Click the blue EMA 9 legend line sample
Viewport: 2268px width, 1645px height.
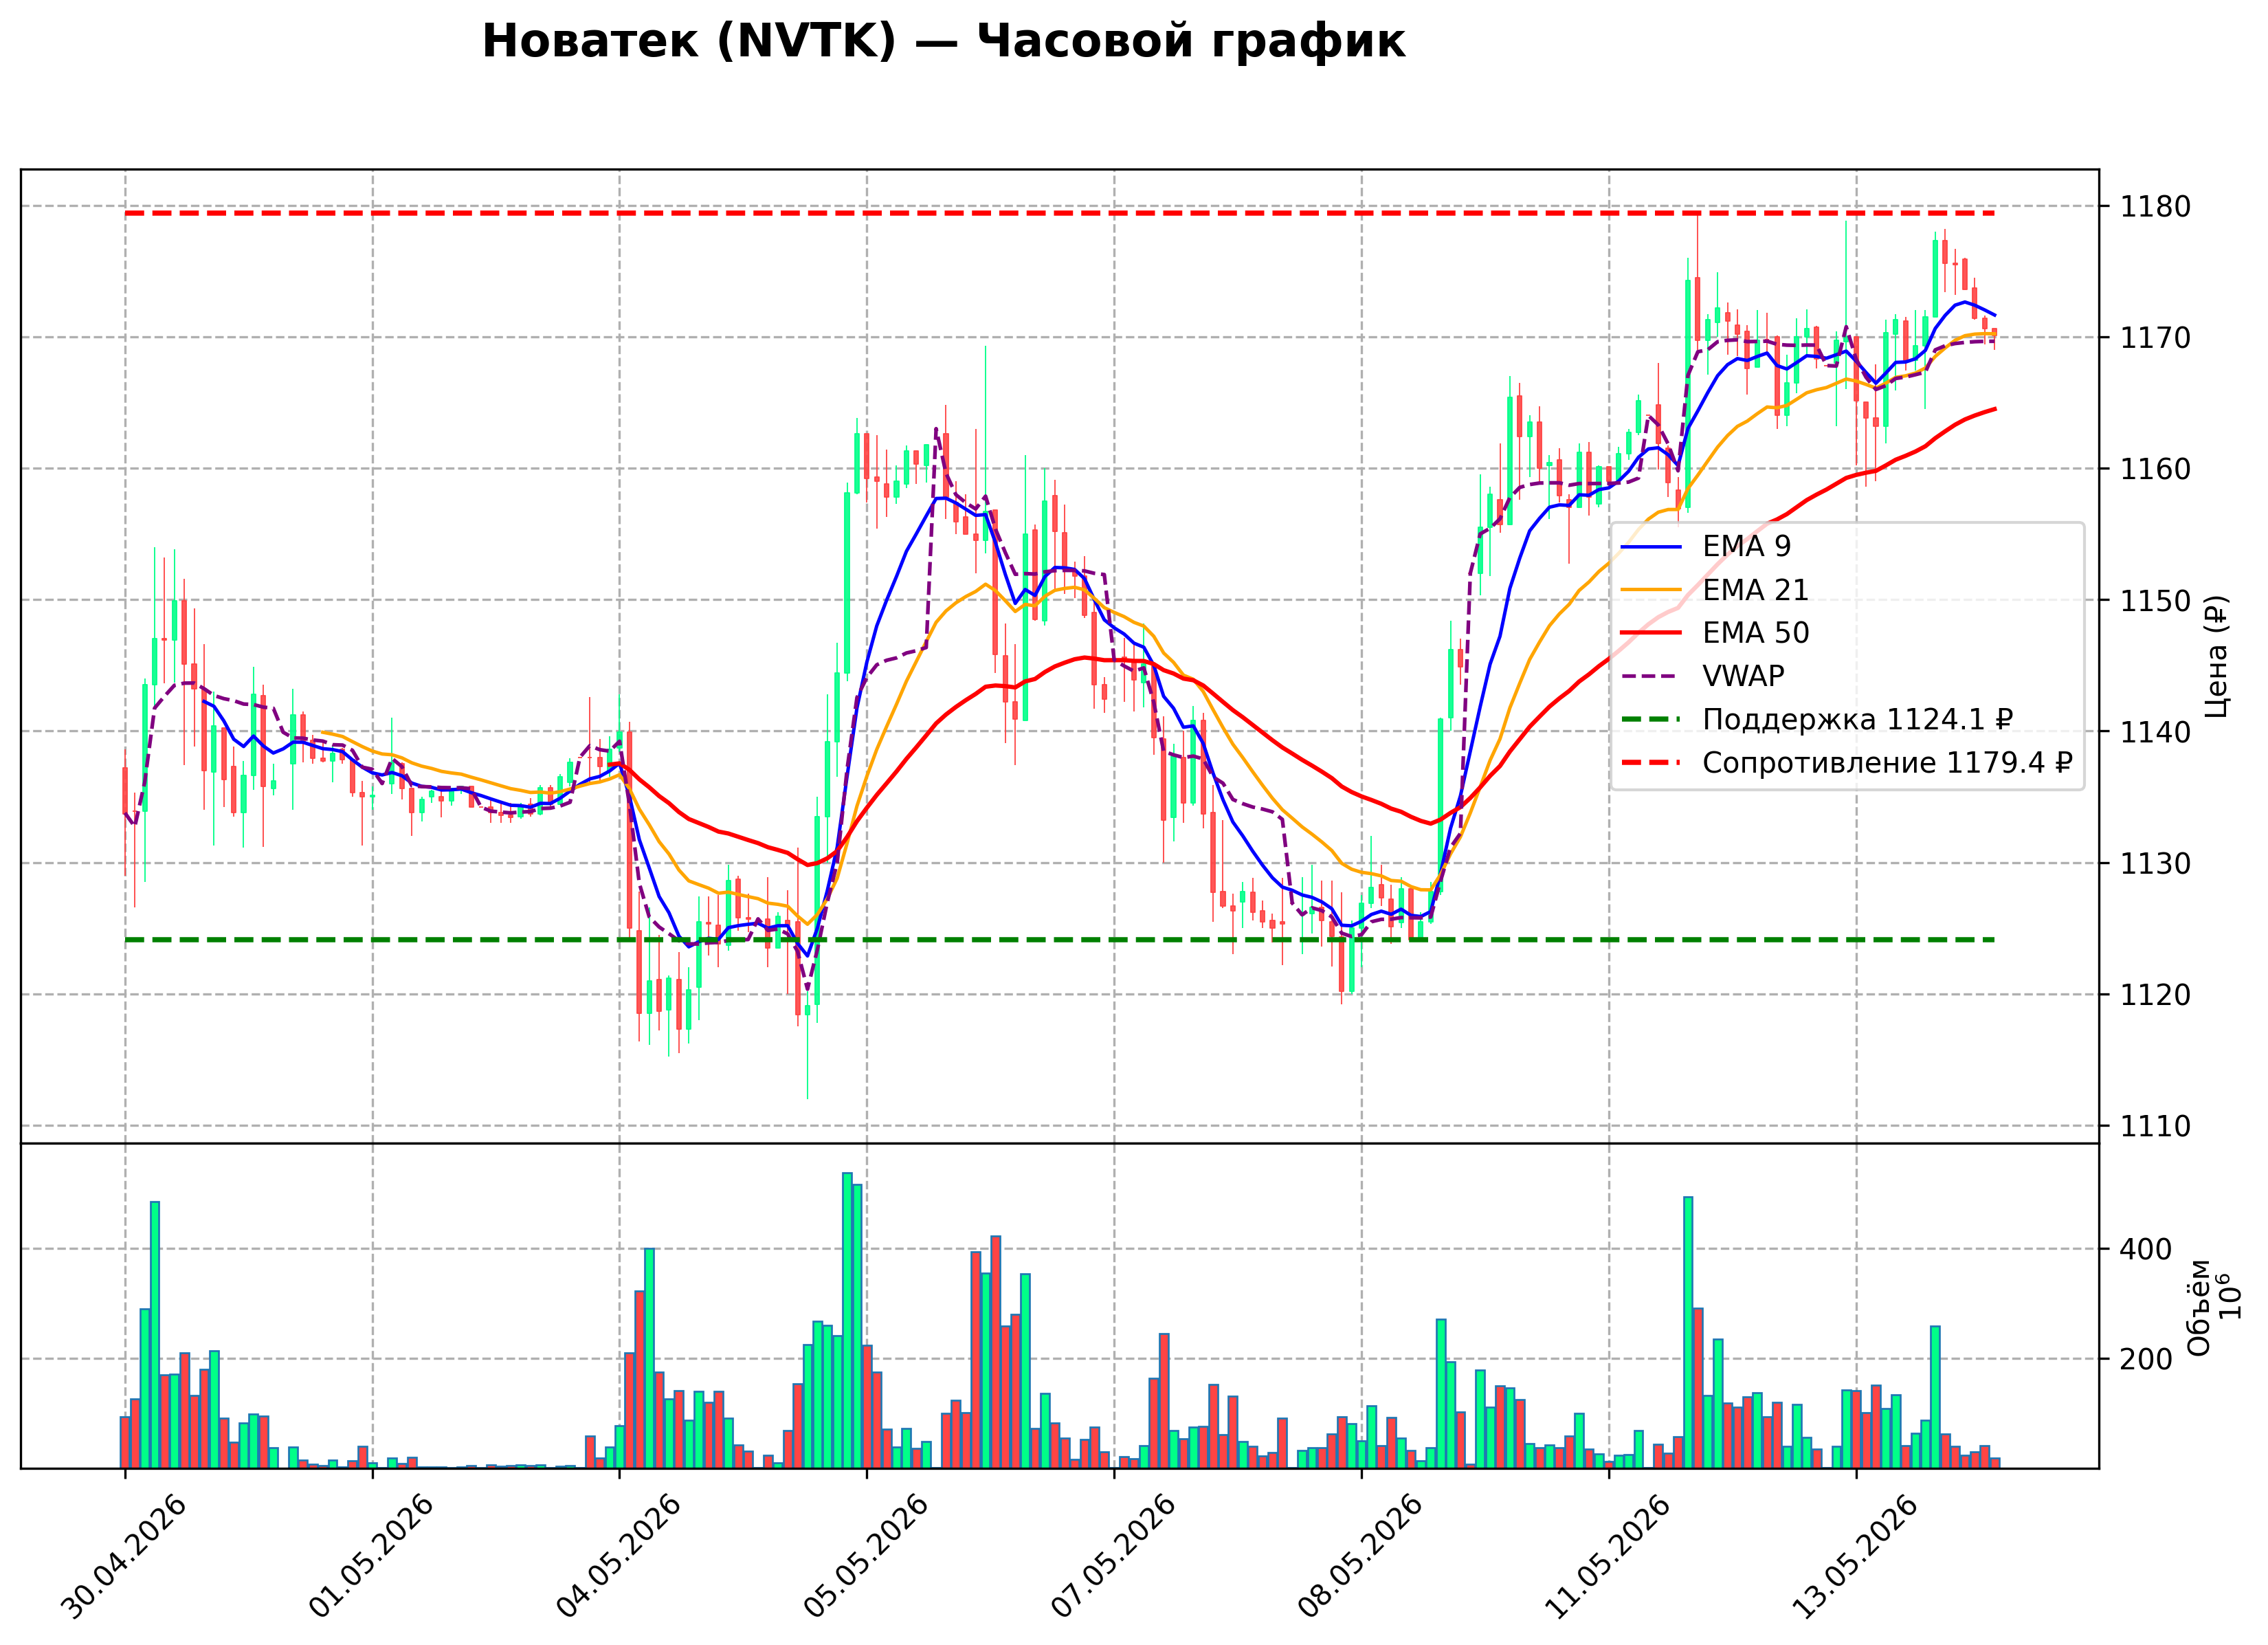tap(1651, 547)
